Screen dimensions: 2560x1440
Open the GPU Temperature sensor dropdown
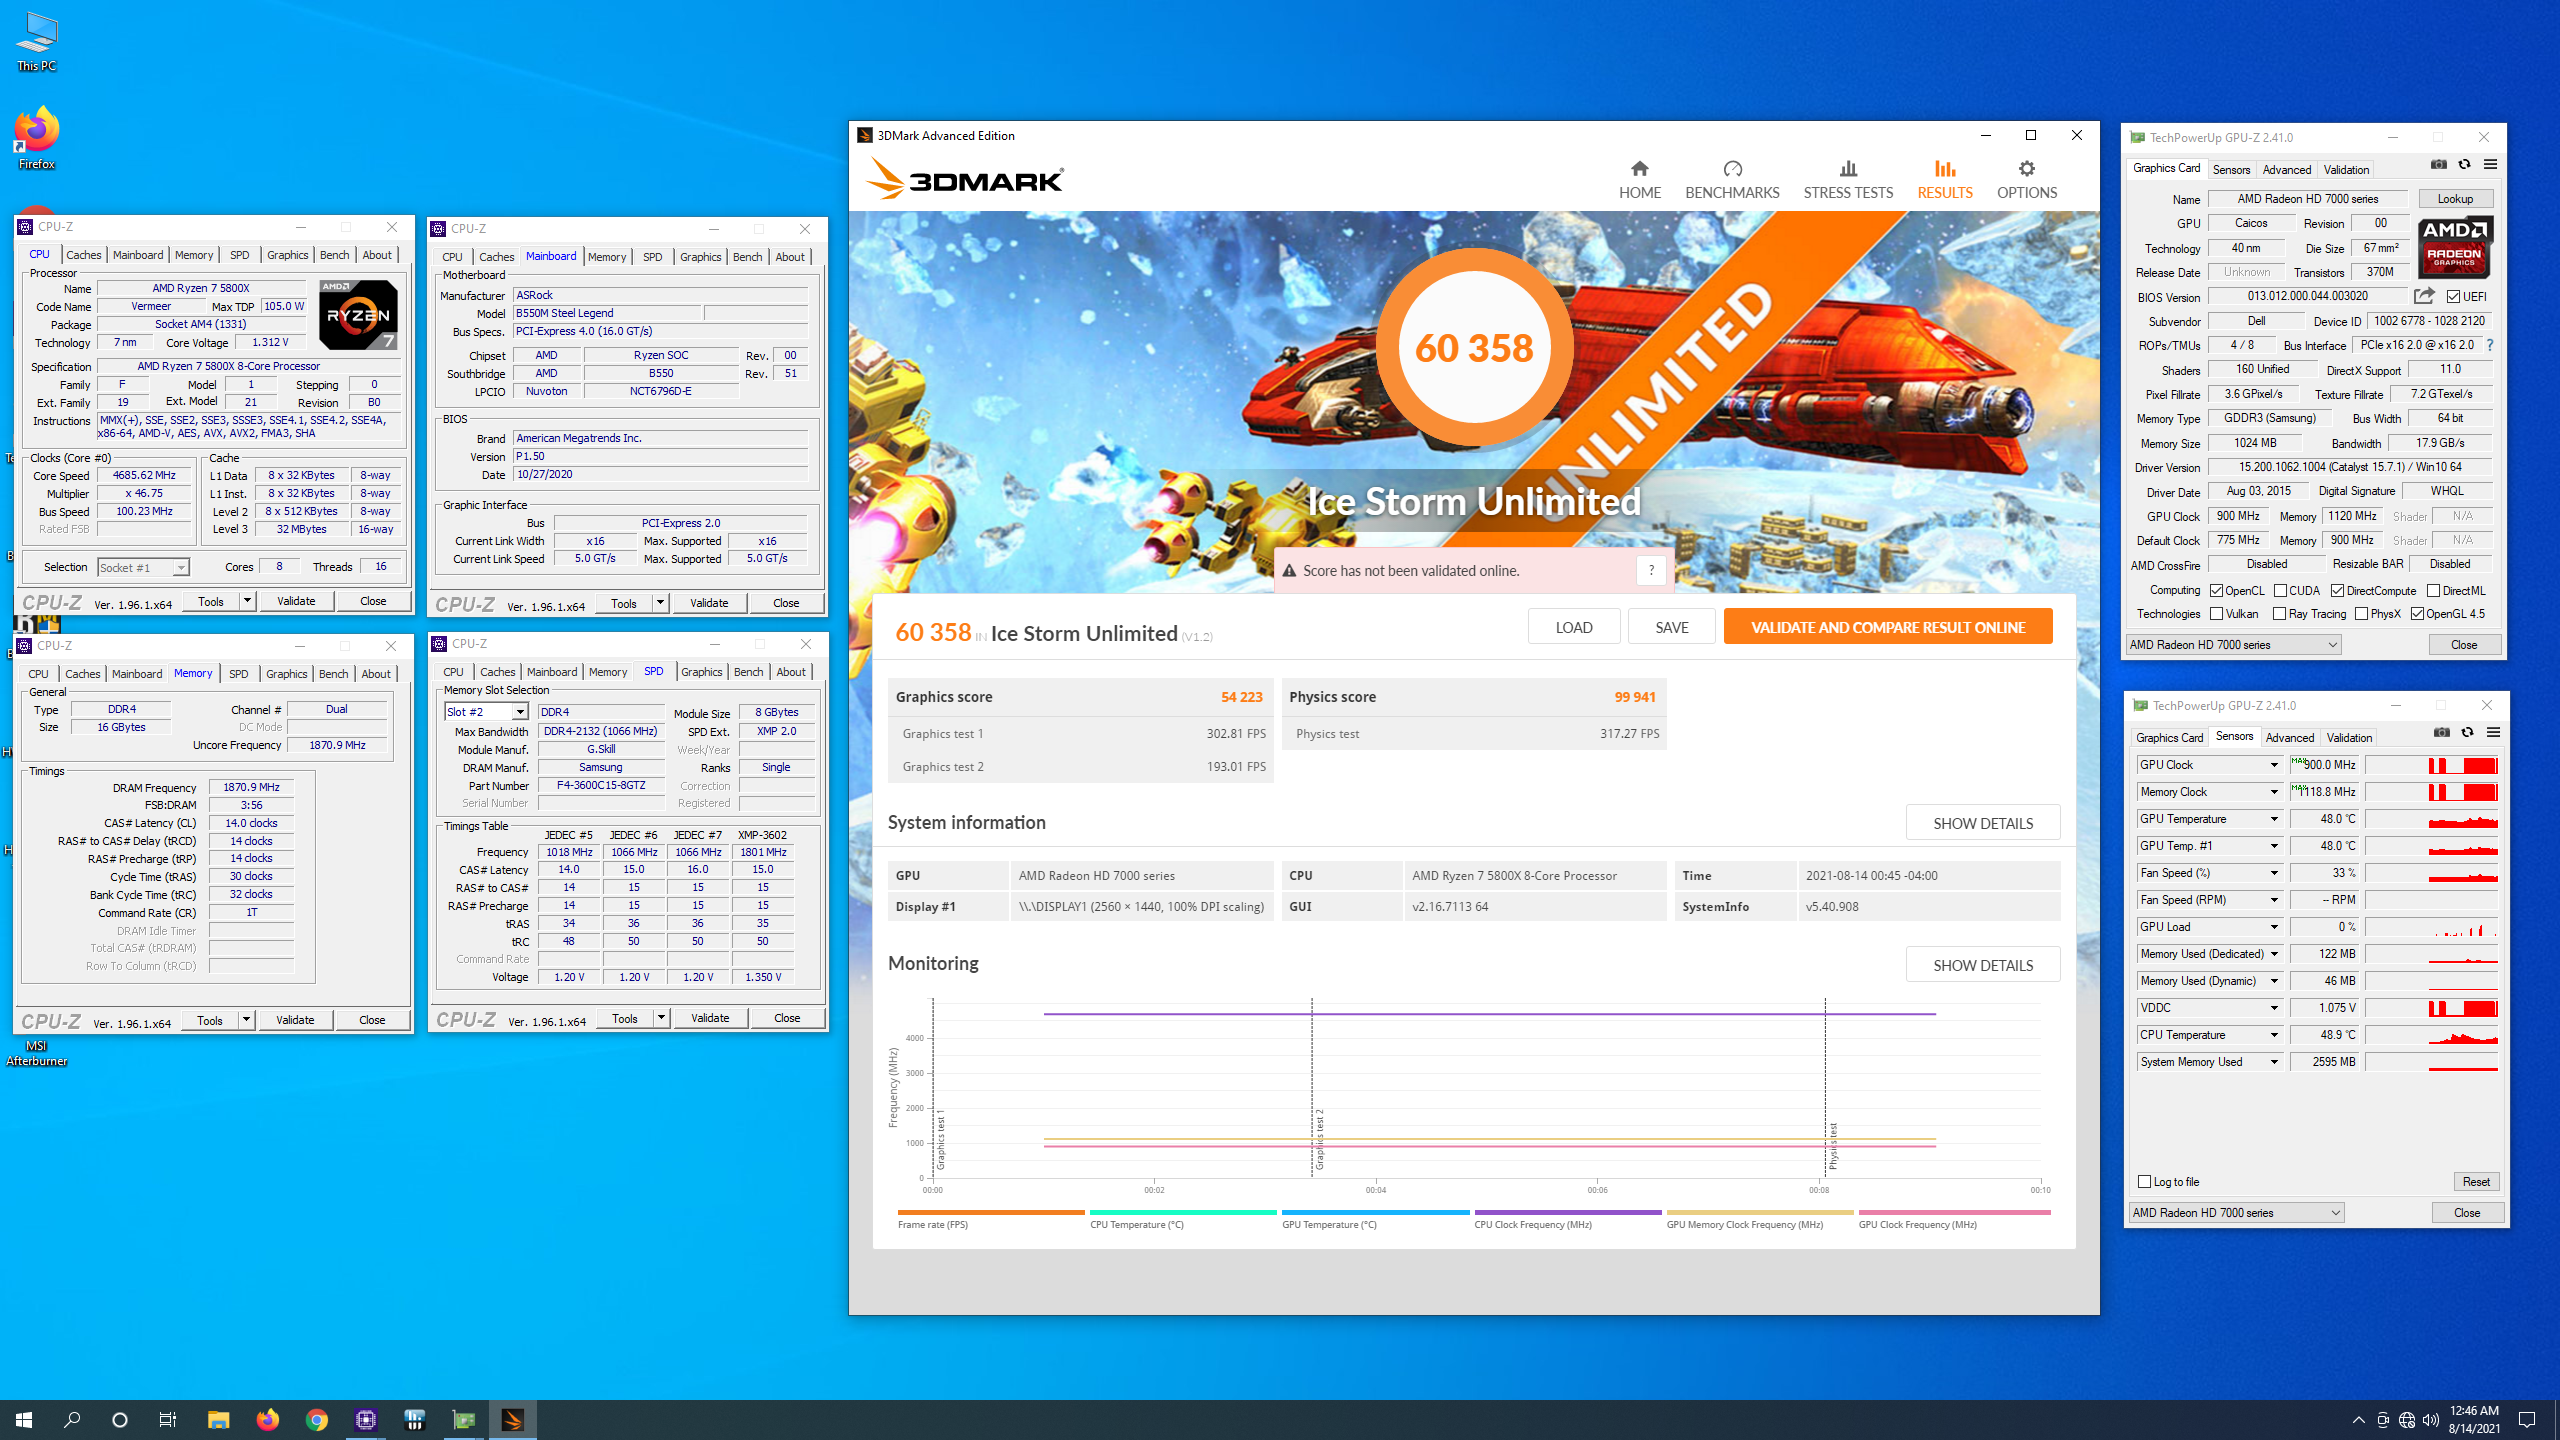pyautogui.click(x=2273, y=819)
